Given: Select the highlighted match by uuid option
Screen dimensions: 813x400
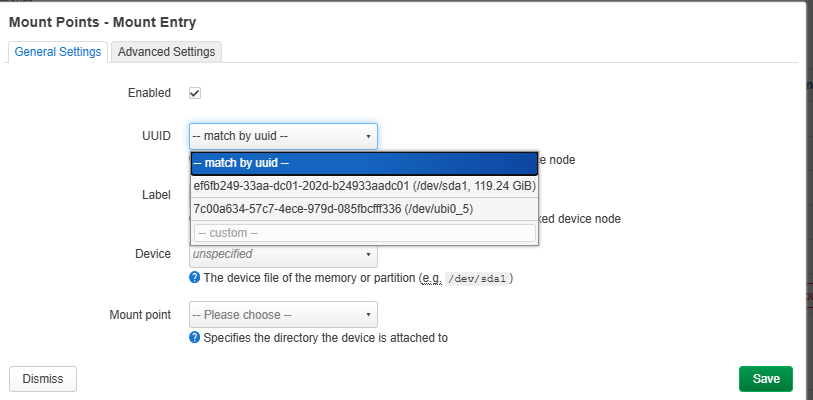Looking at the screenshot, I should pyautogui.click(x=364, y=163).
